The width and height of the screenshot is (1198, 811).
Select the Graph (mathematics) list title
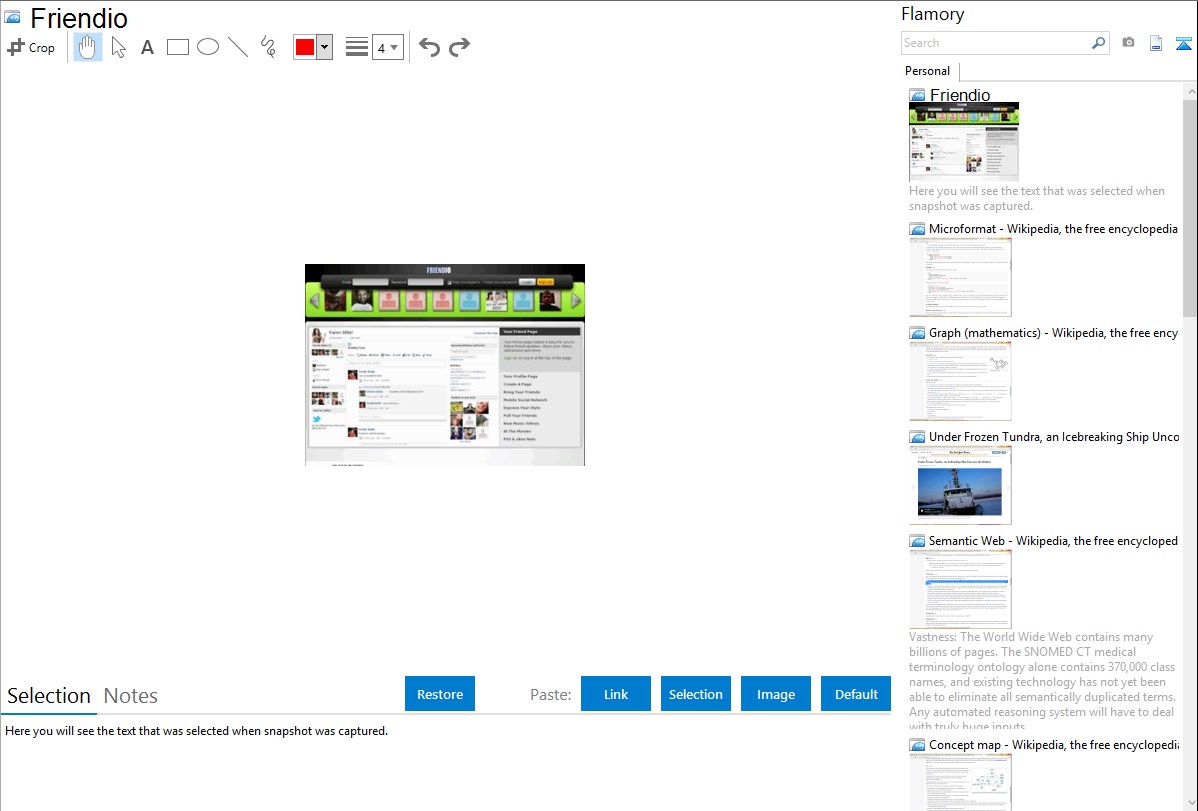pyautogui.click(x=1053, y=333)
